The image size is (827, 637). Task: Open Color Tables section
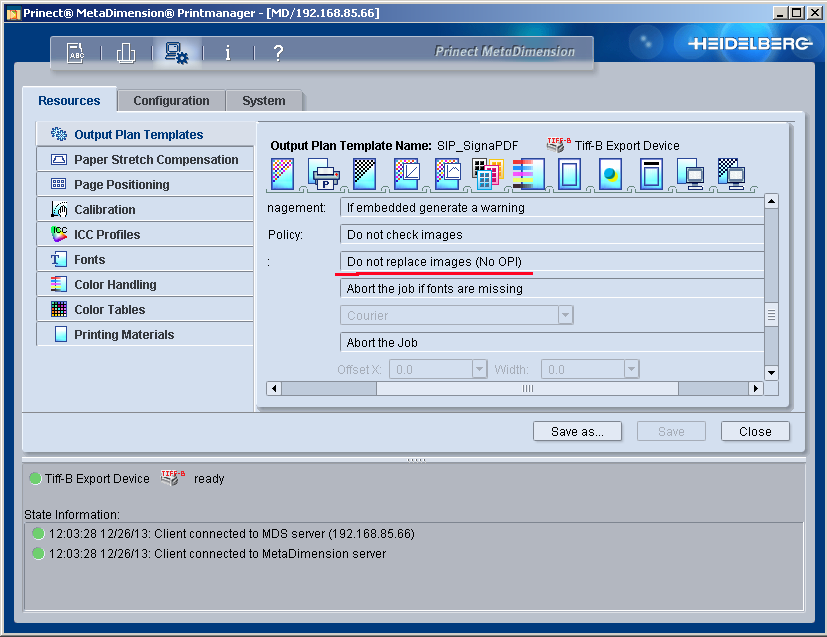tap(145, 310)
